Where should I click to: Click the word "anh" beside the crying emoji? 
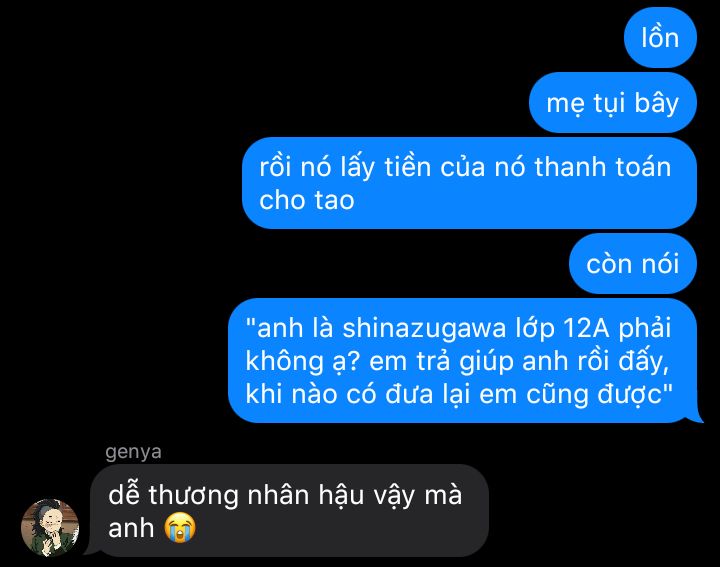131,528
